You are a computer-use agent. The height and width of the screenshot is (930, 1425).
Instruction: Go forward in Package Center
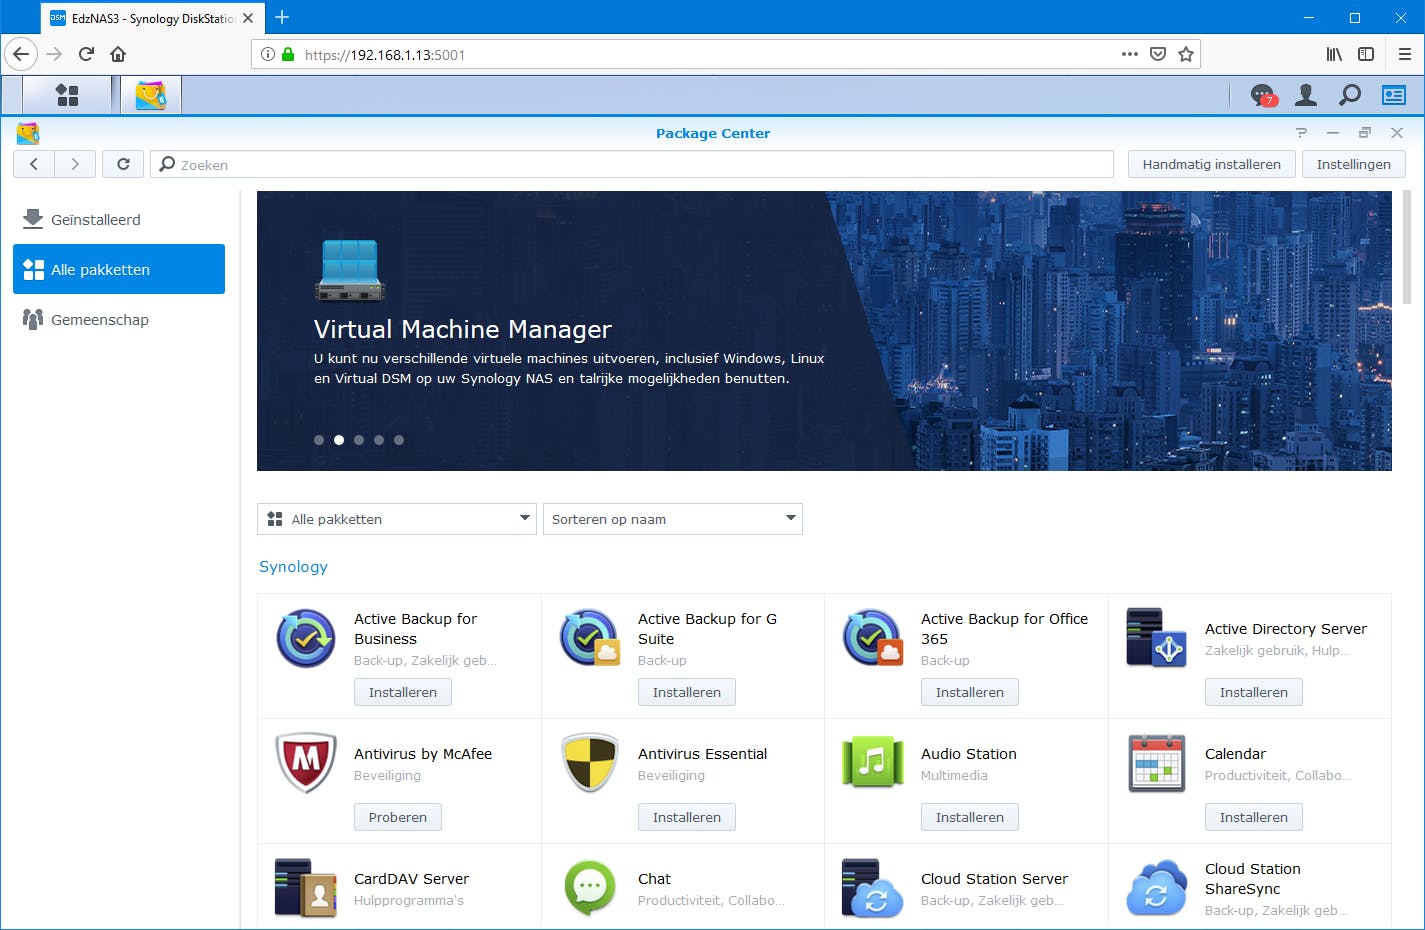[75, 164]
